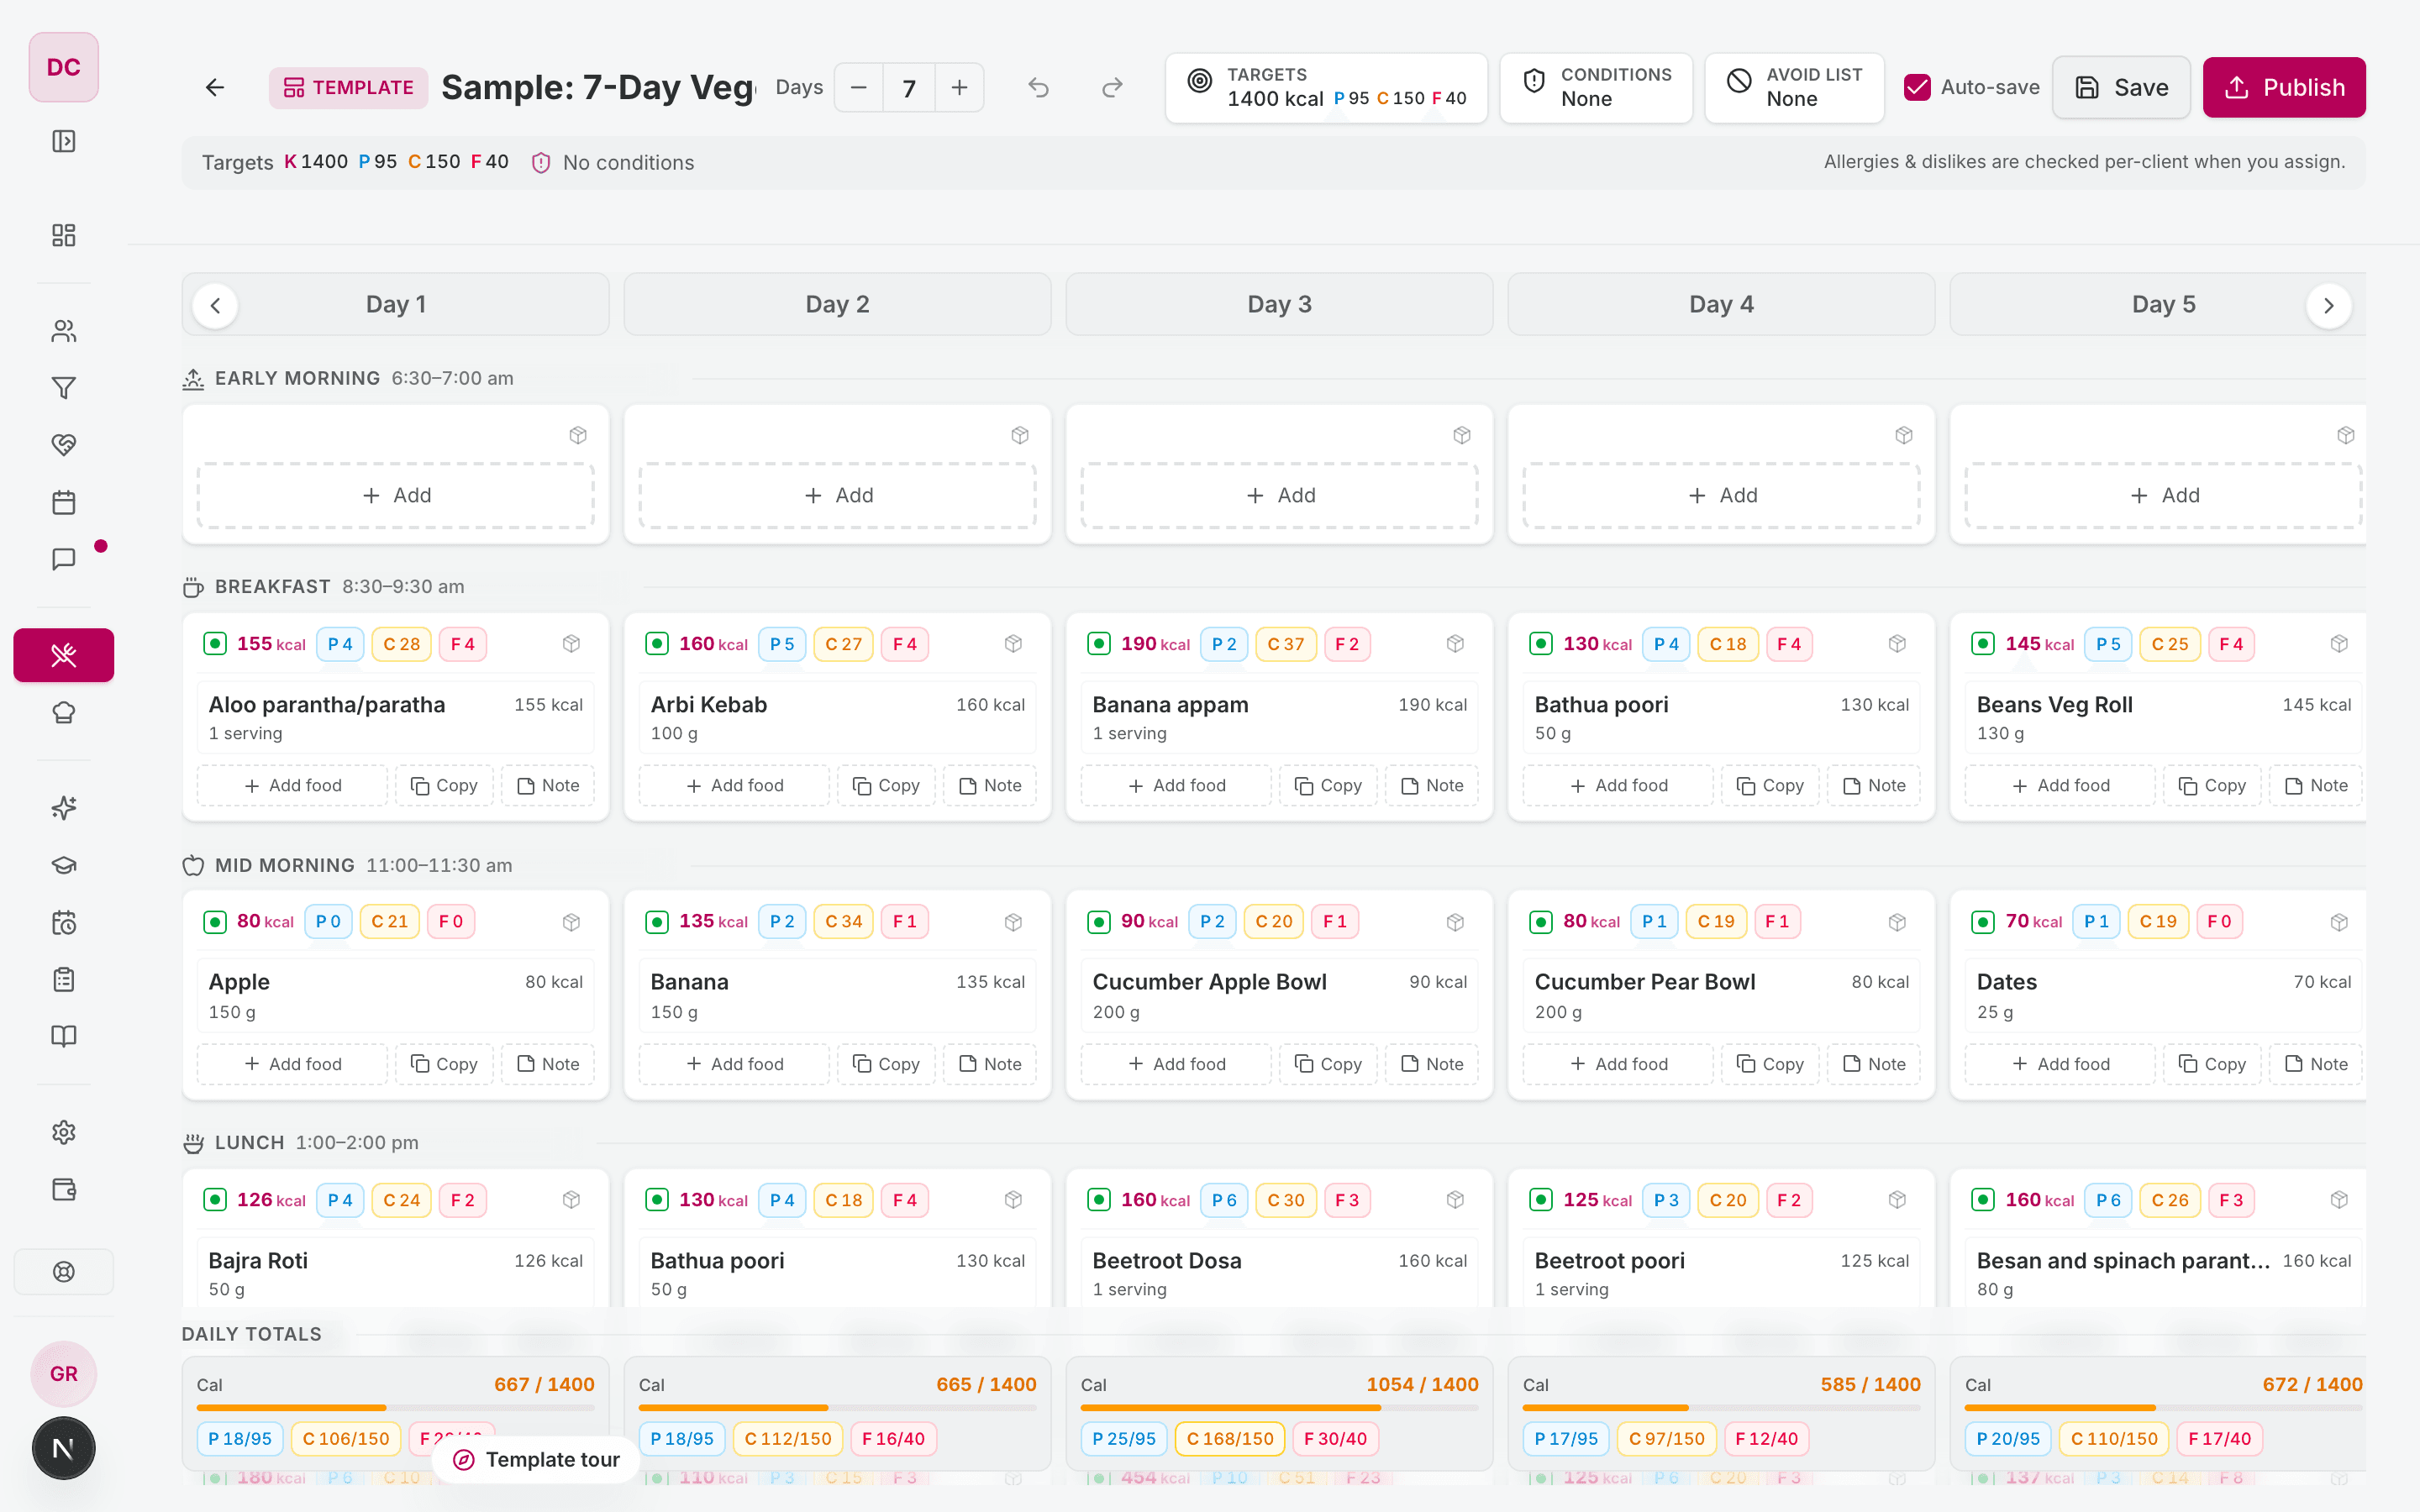Screen dimensions: 2420x1512
Task: Click the cube icon on Day 1 Early Morning card
Action: [x=578, y=435]
